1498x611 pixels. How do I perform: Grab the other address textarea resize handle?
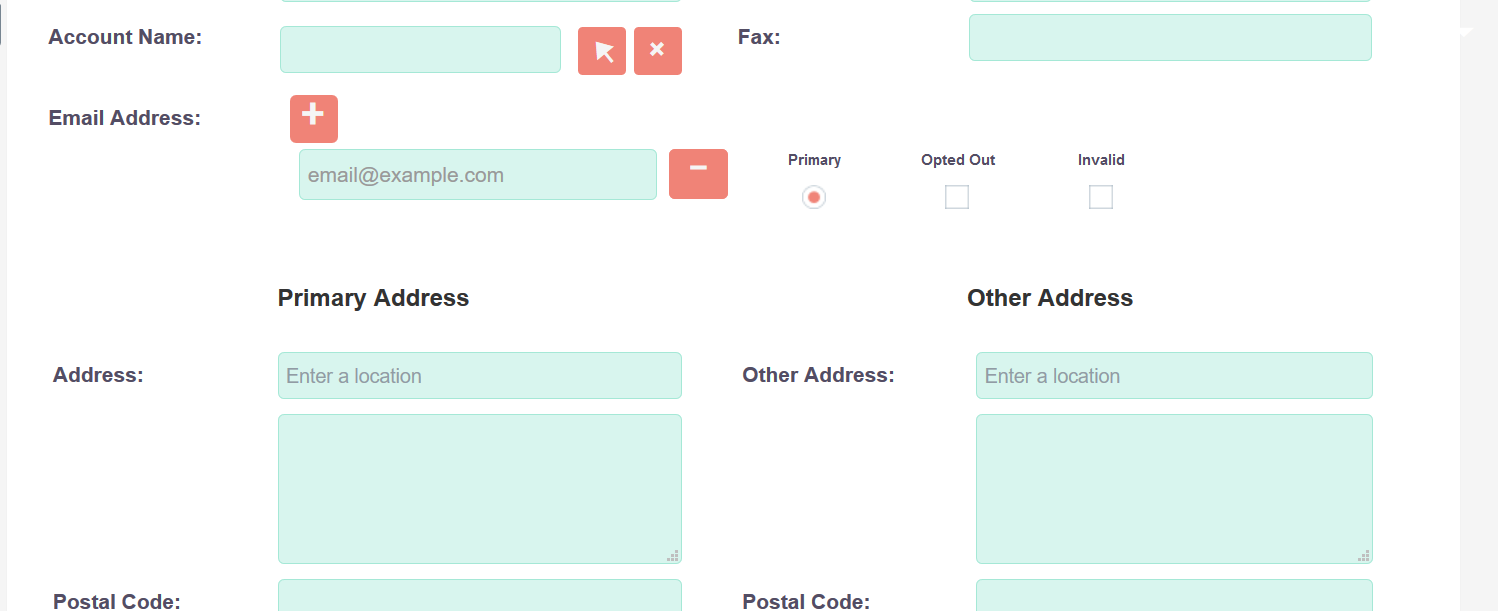1364,555
